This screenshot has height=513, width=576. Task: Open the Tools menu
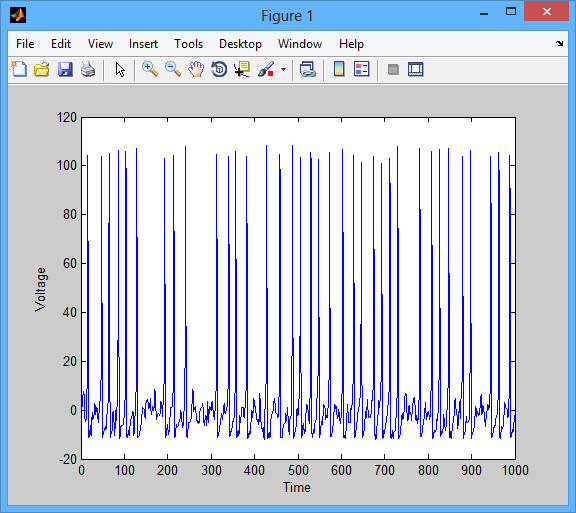point(188,44)
